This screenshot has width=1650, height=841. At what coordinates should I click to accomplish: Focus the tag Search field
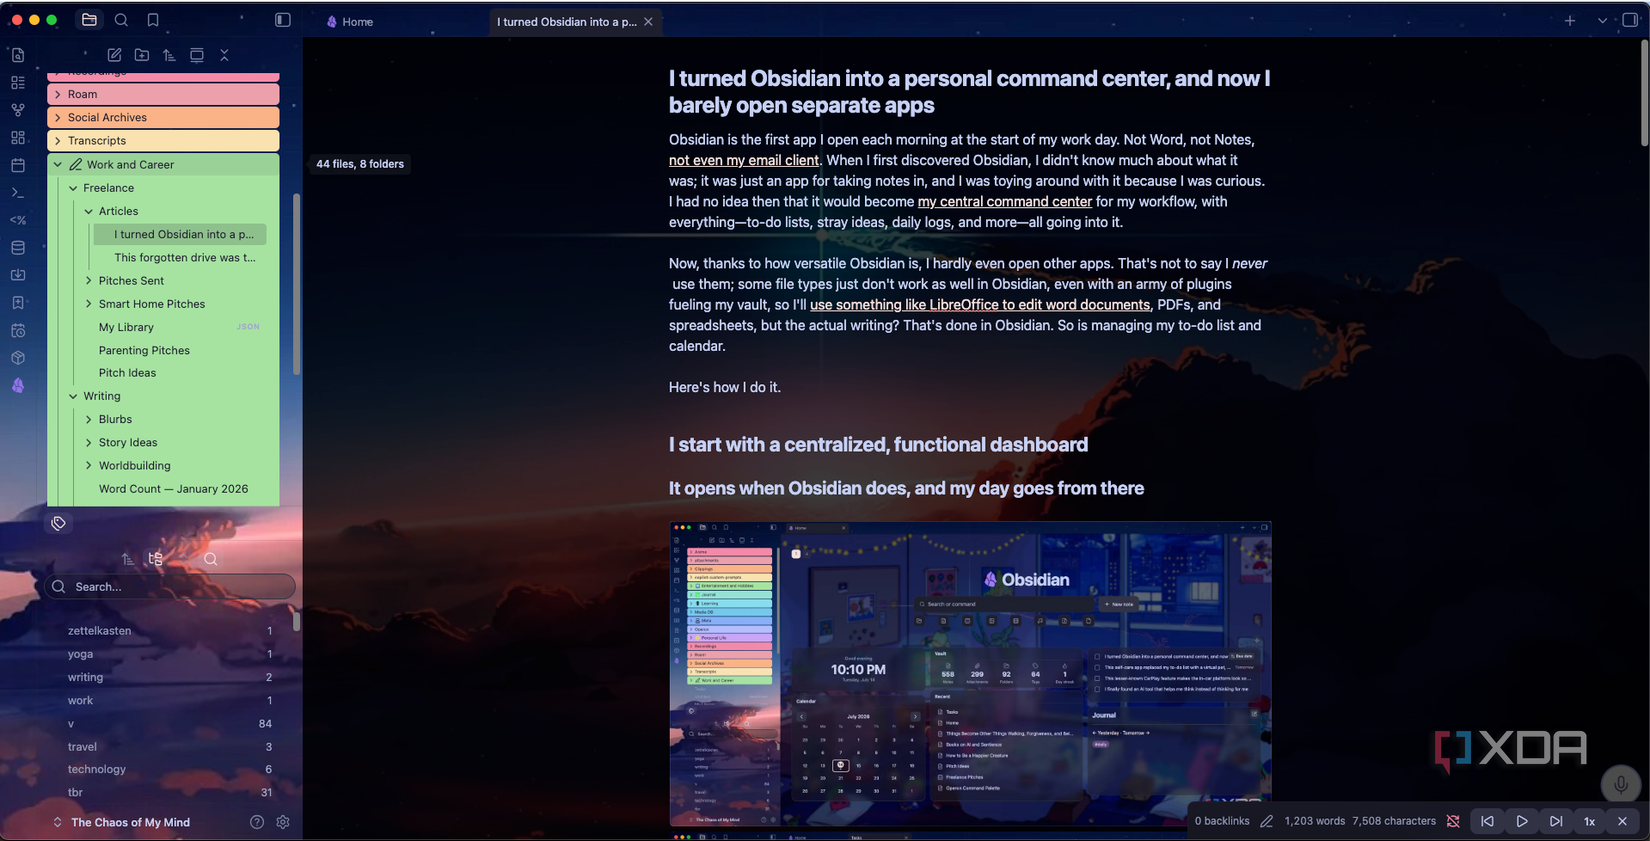[x=170, y=586]
